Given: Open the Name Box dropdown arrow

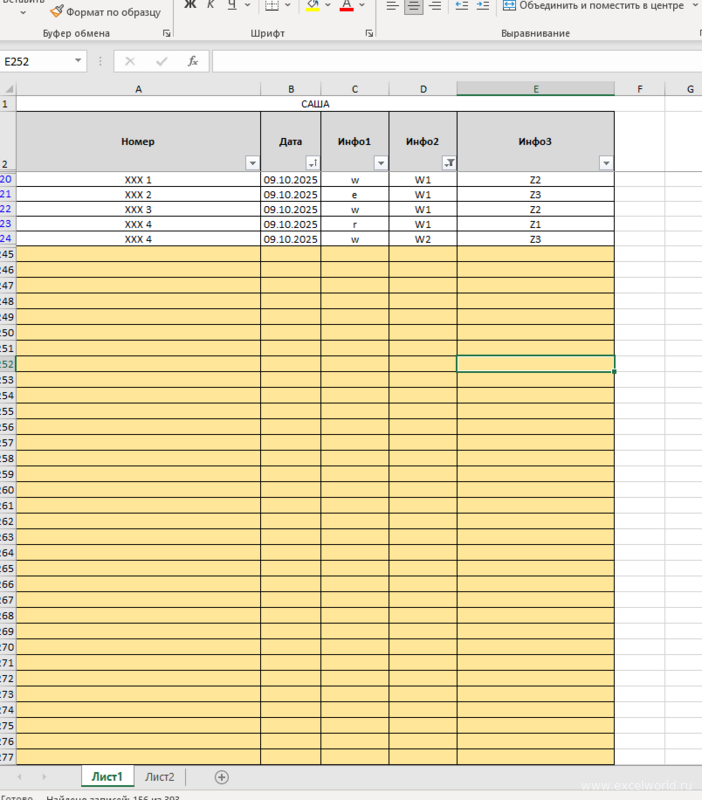Looking at the screenshot, I should coord(78,61).
